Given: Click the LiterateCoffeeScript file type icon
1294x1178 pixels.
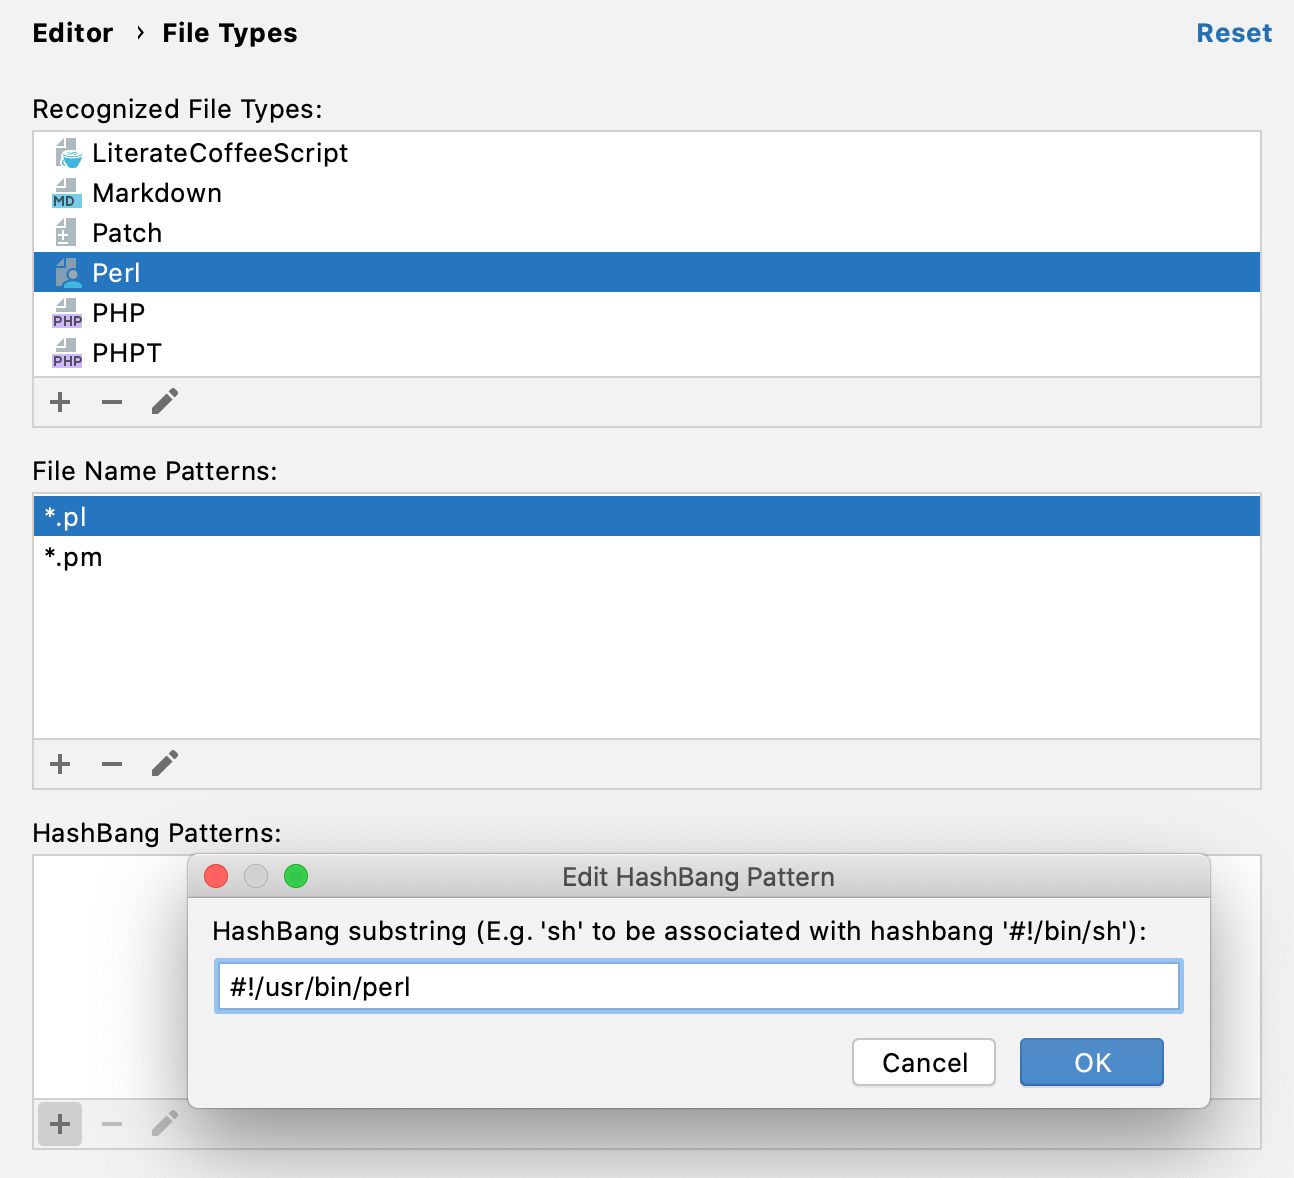Looking at the screenshot, I should pyautogui.click(x=67, y=153).
